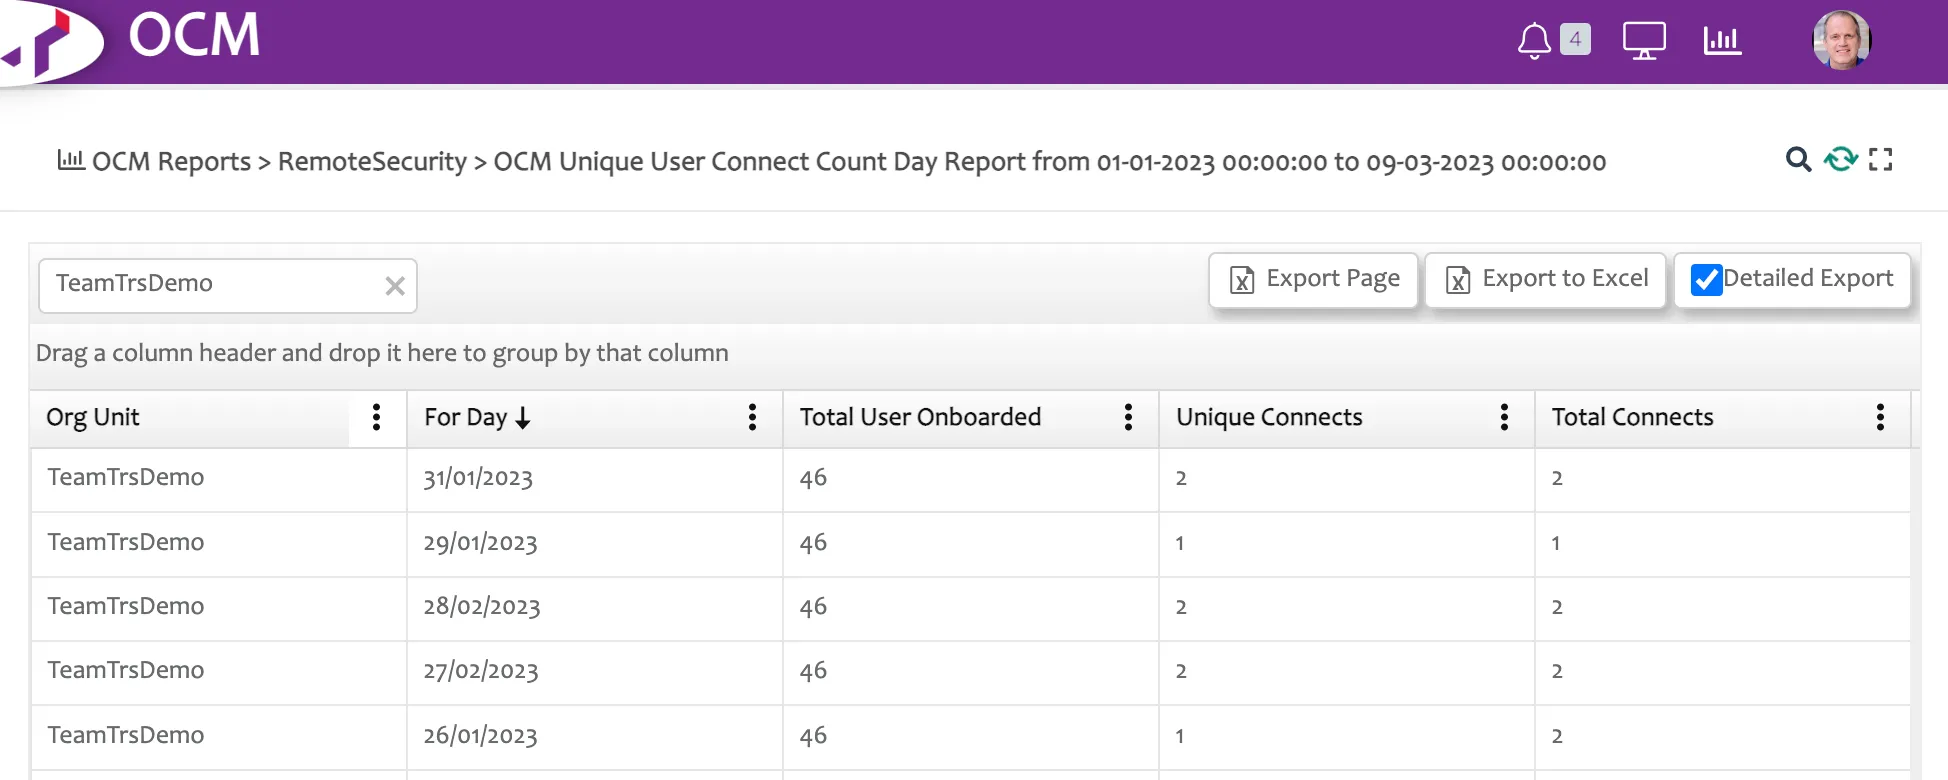Select date cell 29/01/2023
Viewport: 1948px width, 780px height.
coord(480,543)
